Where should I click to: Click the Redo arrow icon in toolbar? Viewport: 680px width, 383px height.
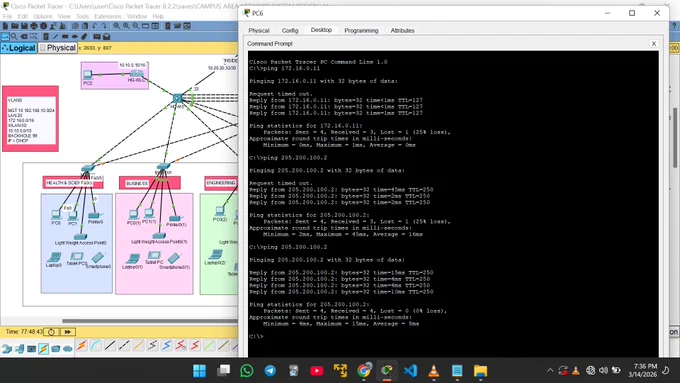[x=104, y=26]
